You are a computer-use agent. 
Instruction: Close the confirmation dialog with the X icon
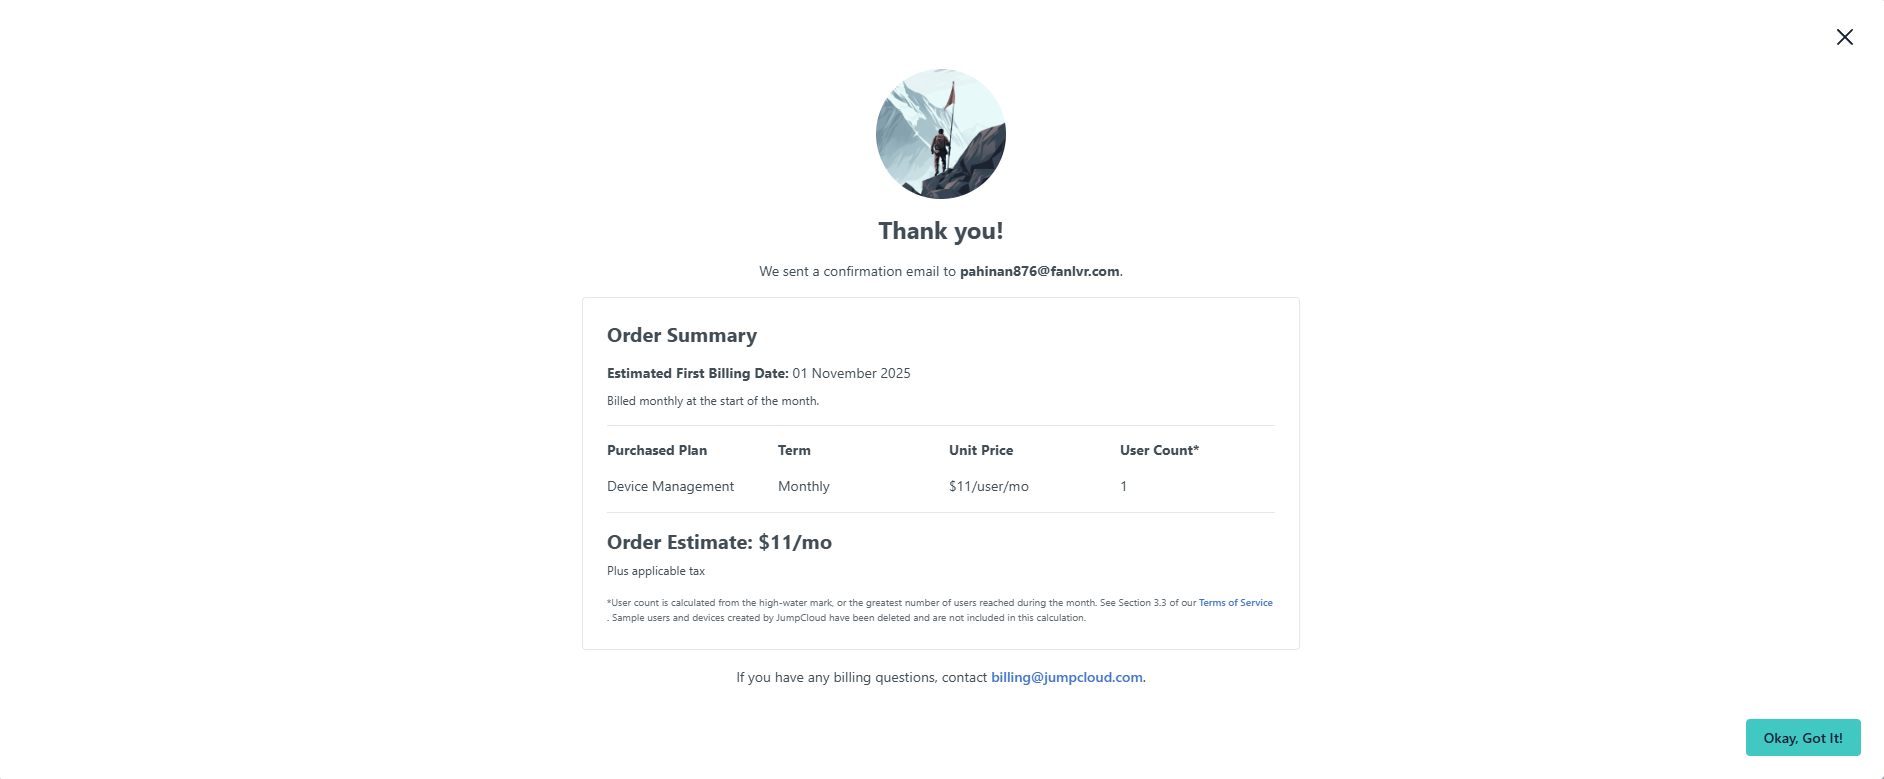click(x=1845, y=37)
